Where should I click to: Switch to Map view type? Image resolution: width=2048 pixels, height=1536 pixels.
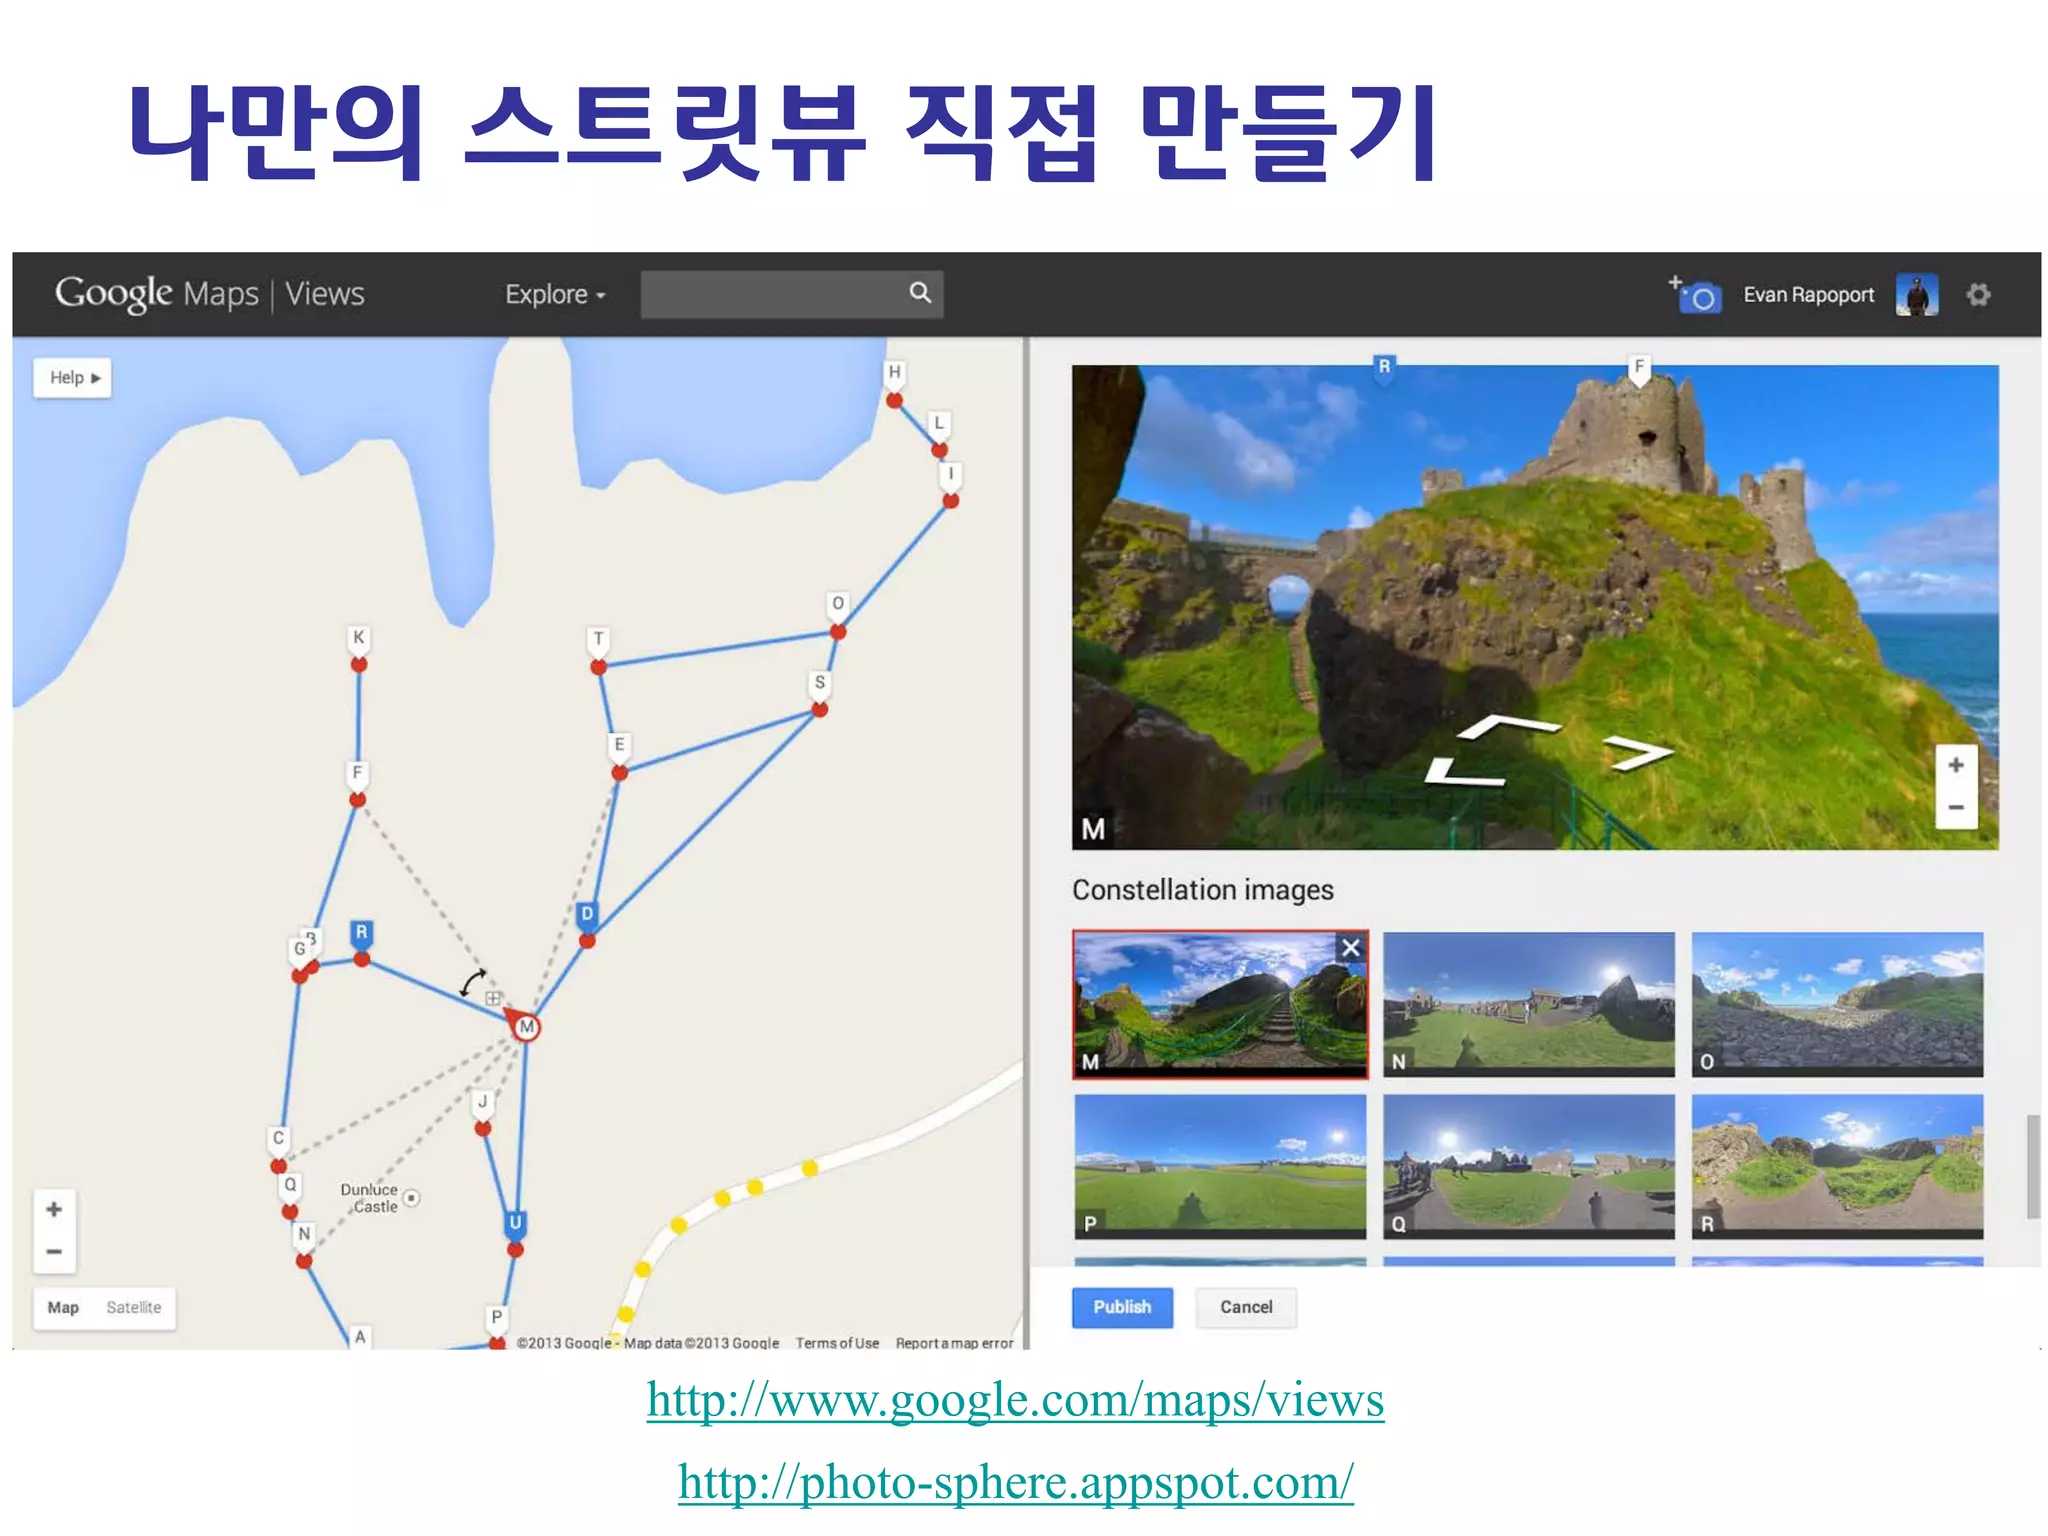click(63, 1308)
